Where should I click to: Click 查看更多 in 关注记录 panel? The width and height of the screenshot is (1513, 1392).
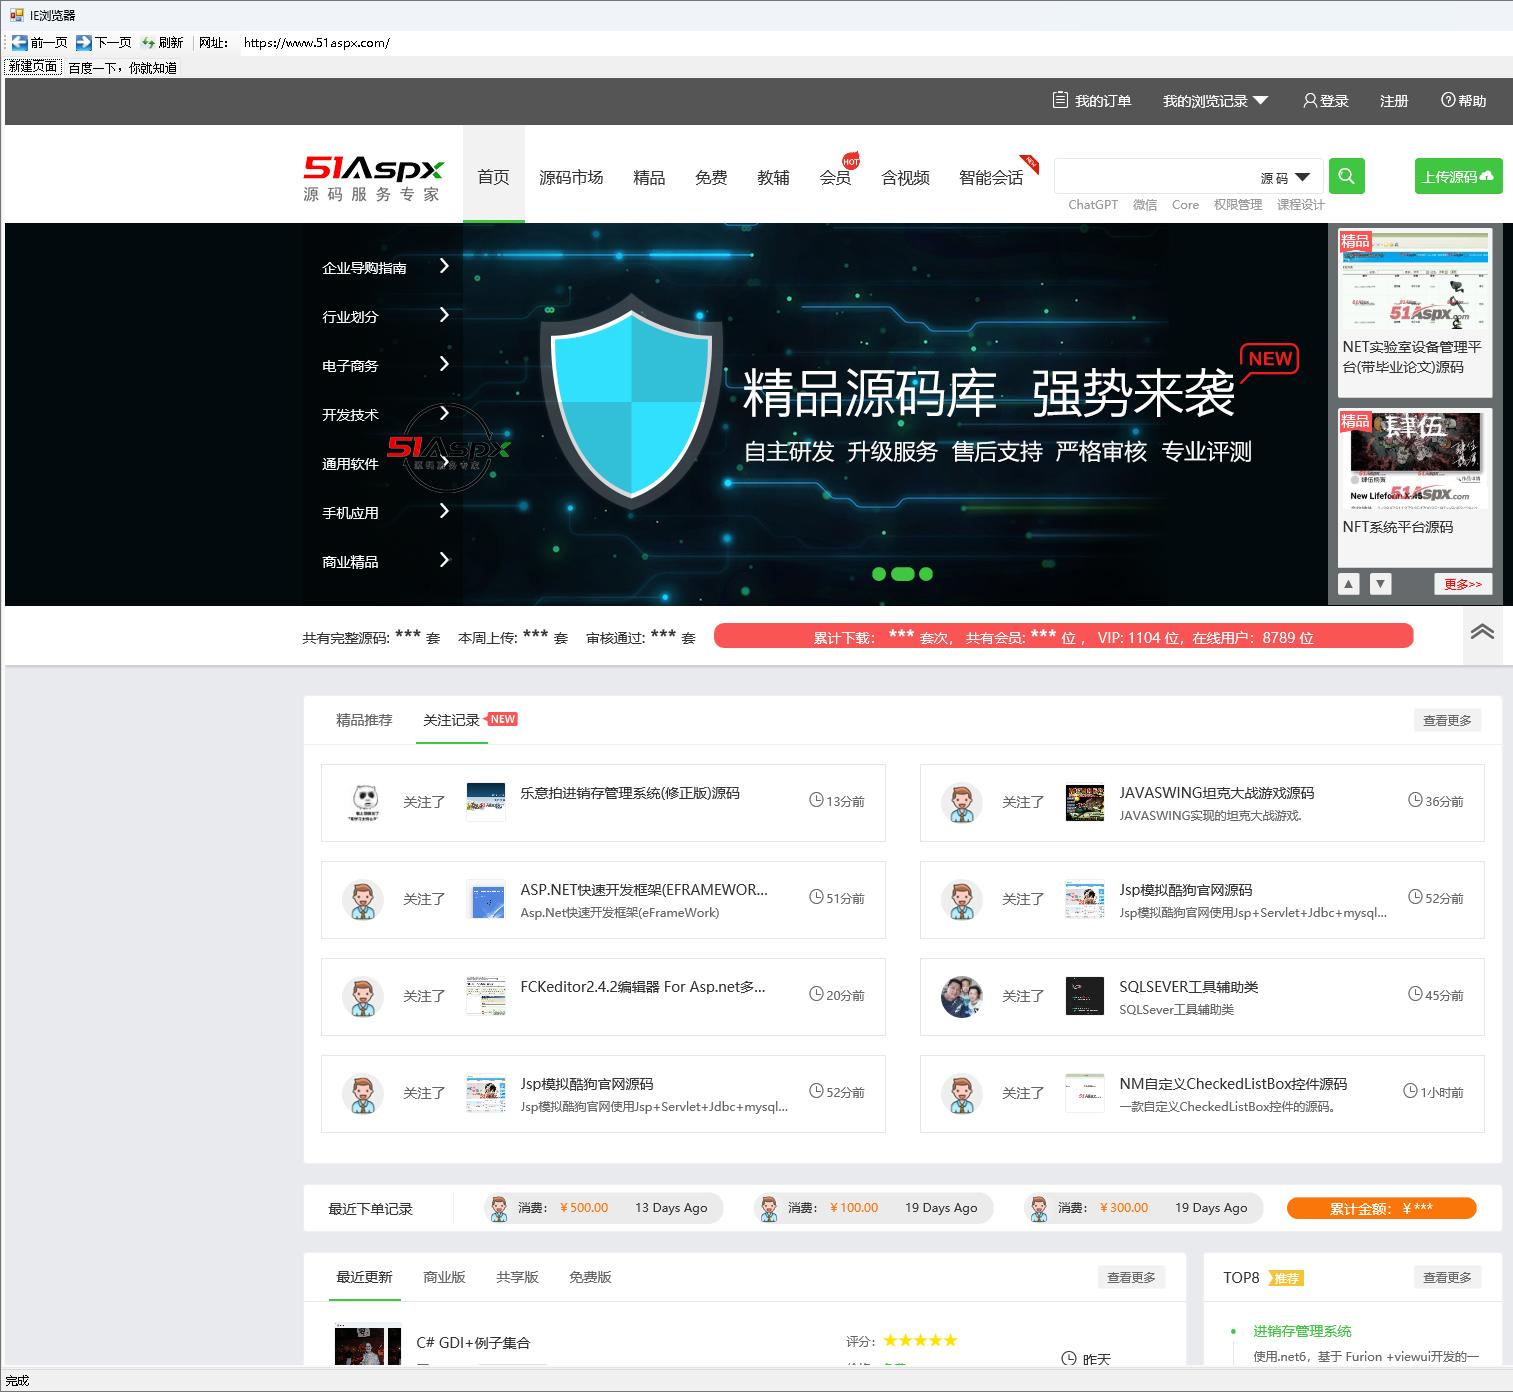tap(1447, 720)
